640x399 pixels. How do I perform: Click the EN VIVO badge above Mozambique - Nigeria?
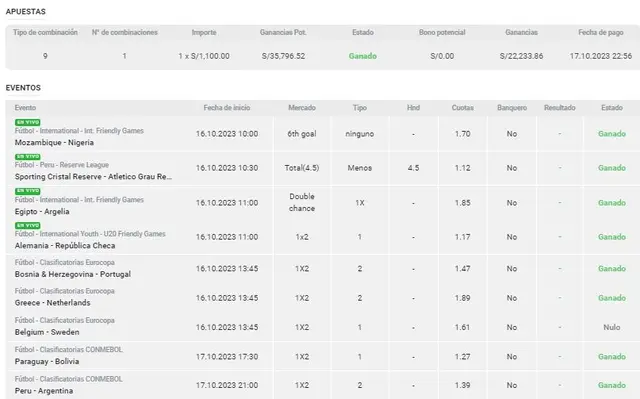[27, 122]
